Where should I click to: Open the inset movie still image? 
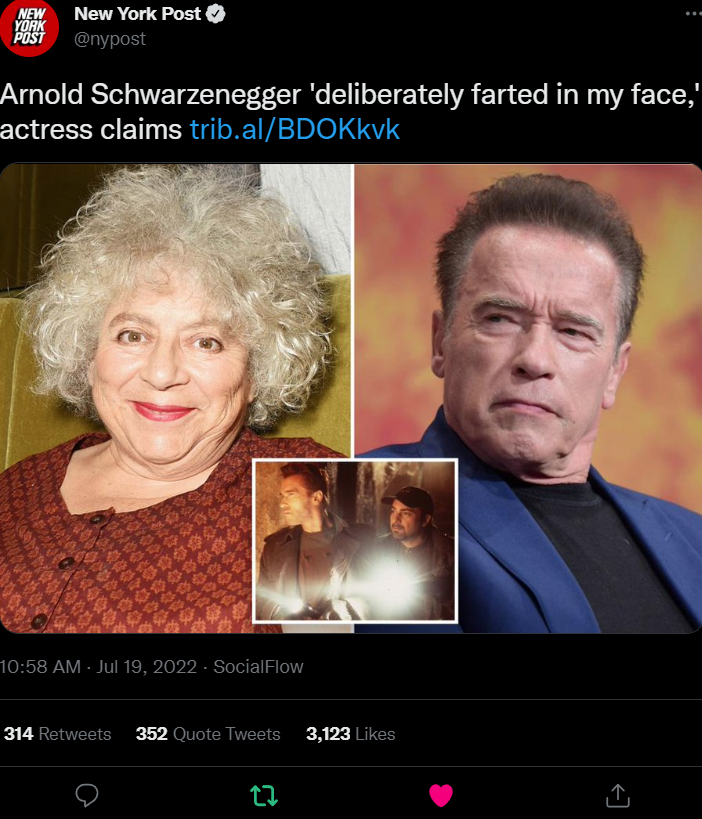tap(355, 541)
